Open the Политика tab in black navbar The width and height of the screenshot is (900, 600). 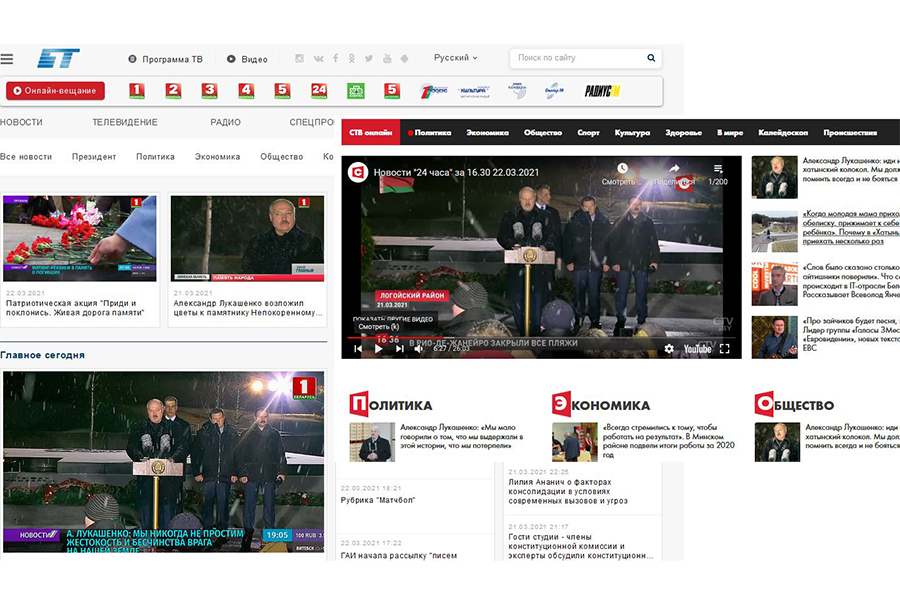point(432,132)
